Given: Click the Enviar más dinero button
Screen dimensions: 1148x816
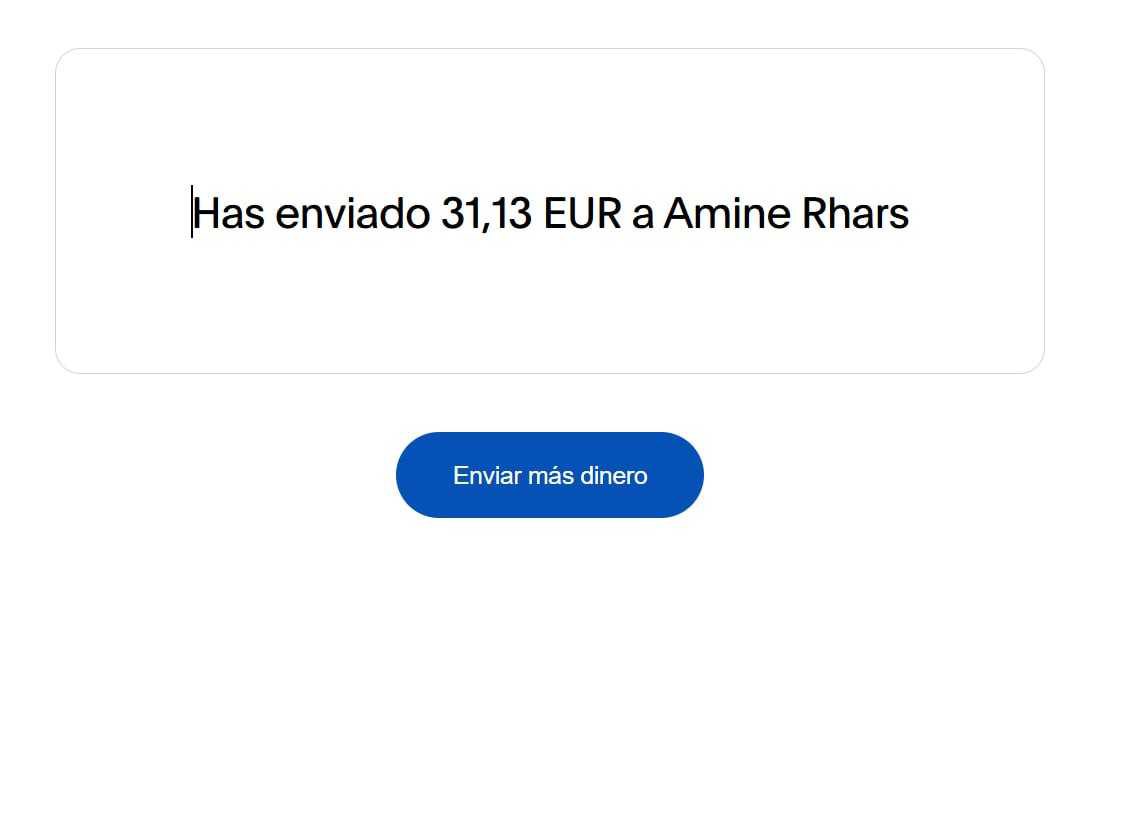Looking at the screenshot, I should coord(549,475).
